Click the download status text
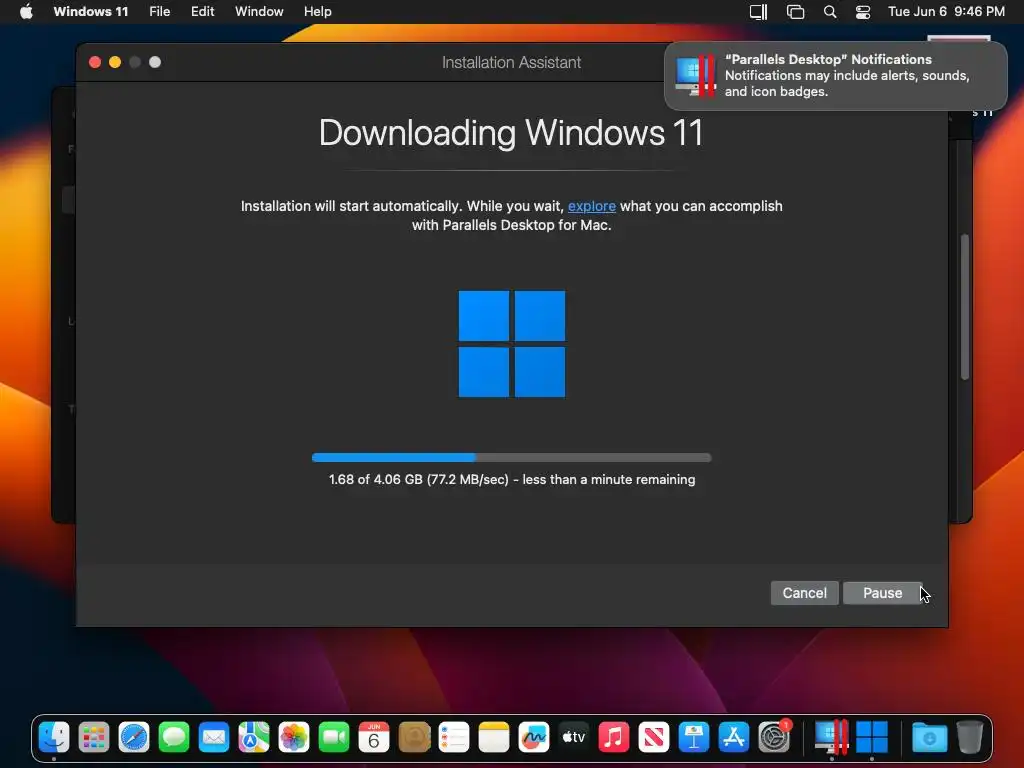Image resolution: width=1024 pixels, height=768 pixels. coord(511,479)
